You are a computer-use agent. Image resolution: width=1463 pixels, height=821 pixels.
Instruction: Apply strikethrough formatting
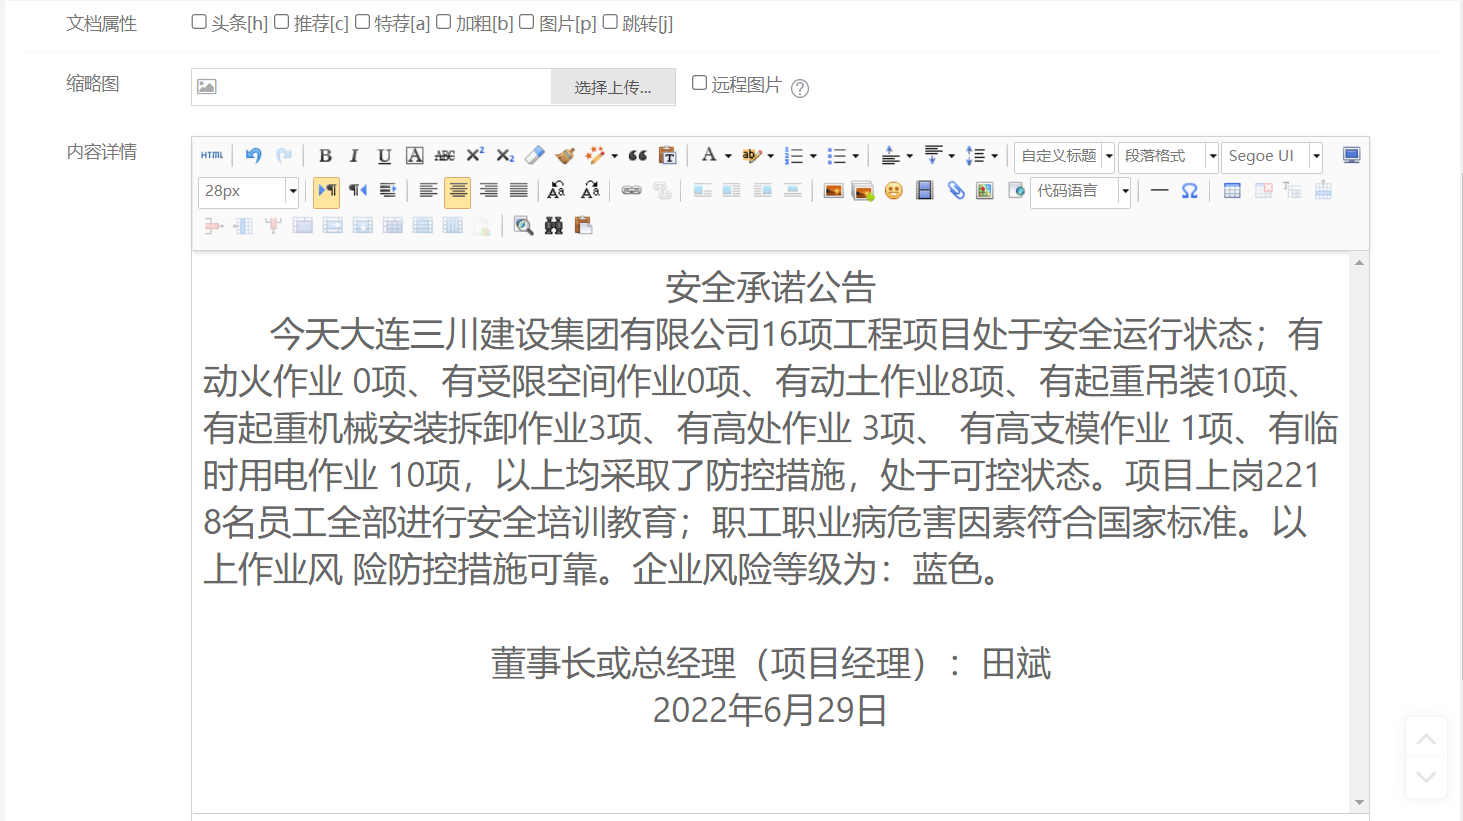pyautogui.click(x=445, y=156)
